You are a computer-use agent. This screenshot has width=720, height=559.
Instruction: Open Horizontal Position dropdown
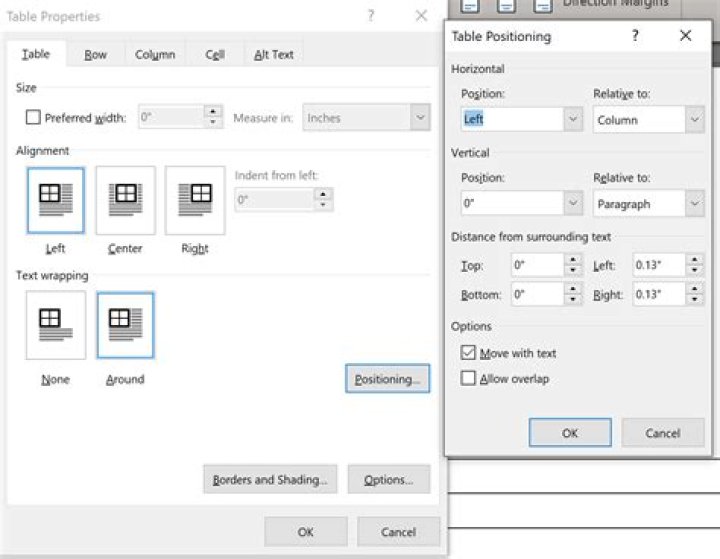coord(573,119)
